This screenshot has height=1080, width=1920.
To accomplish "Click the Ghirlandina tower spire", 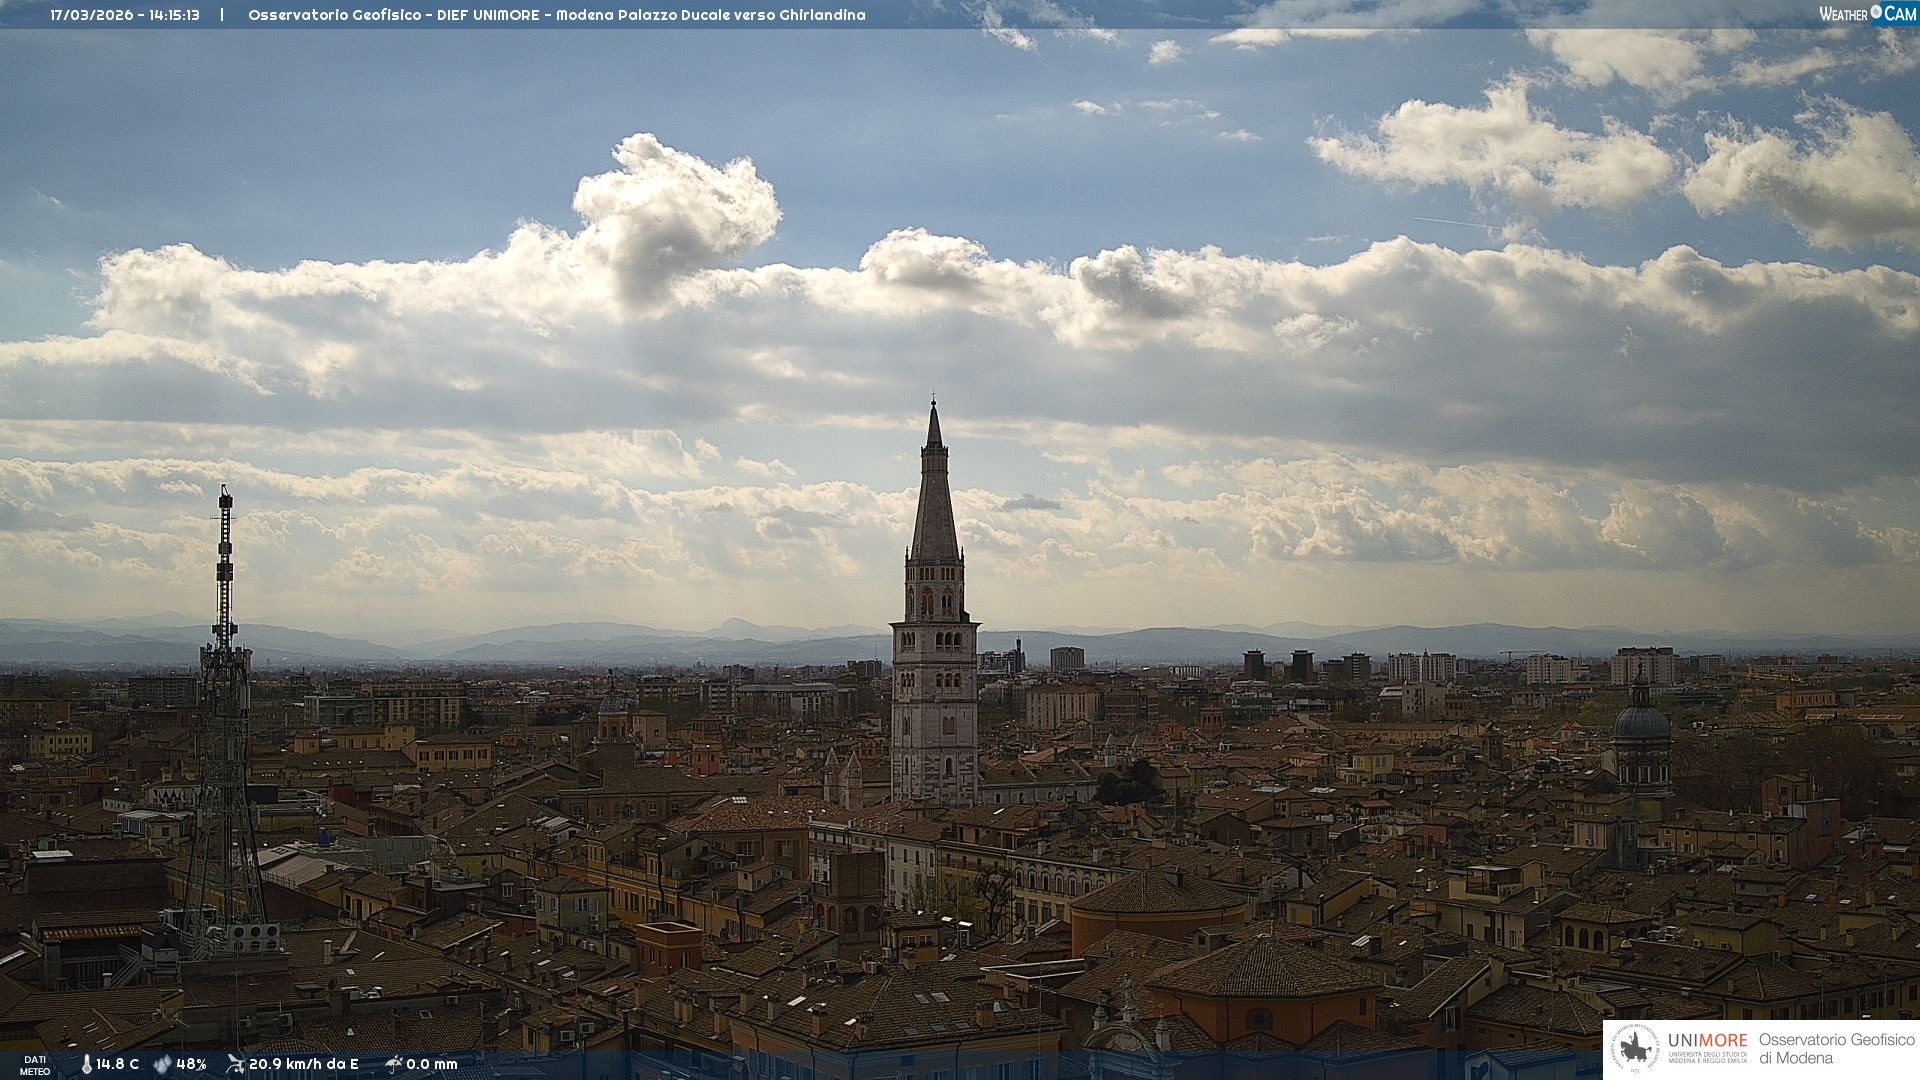I will click(x=935, y=490).
